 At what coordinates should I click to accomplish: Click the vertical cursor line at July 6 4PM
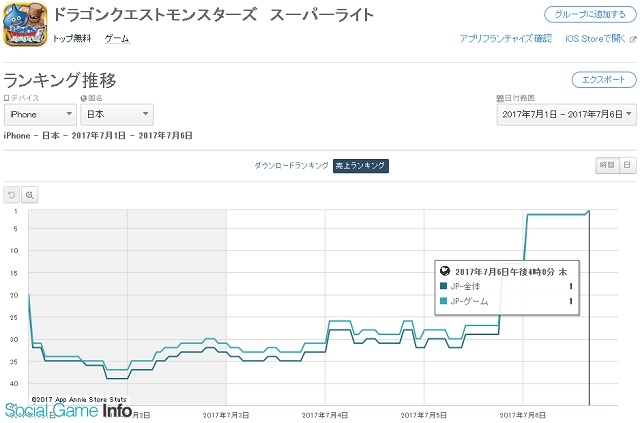(x=589, y=307)
